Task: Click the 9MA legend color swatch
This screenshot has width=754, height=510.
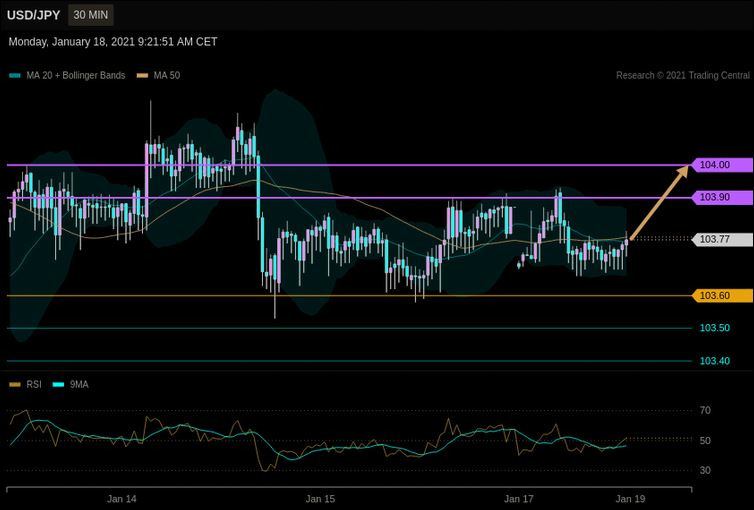Action: click(x=58, y=385)
